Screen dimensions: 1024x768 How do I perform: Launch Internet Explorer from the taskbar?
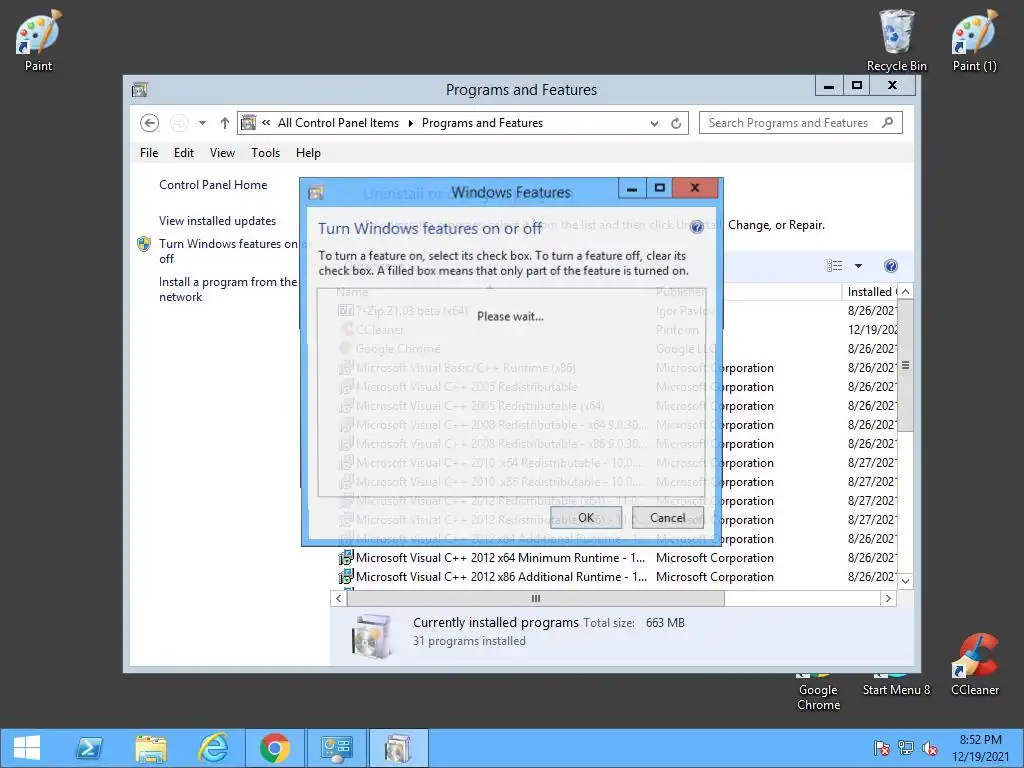(x=214, y=748)
